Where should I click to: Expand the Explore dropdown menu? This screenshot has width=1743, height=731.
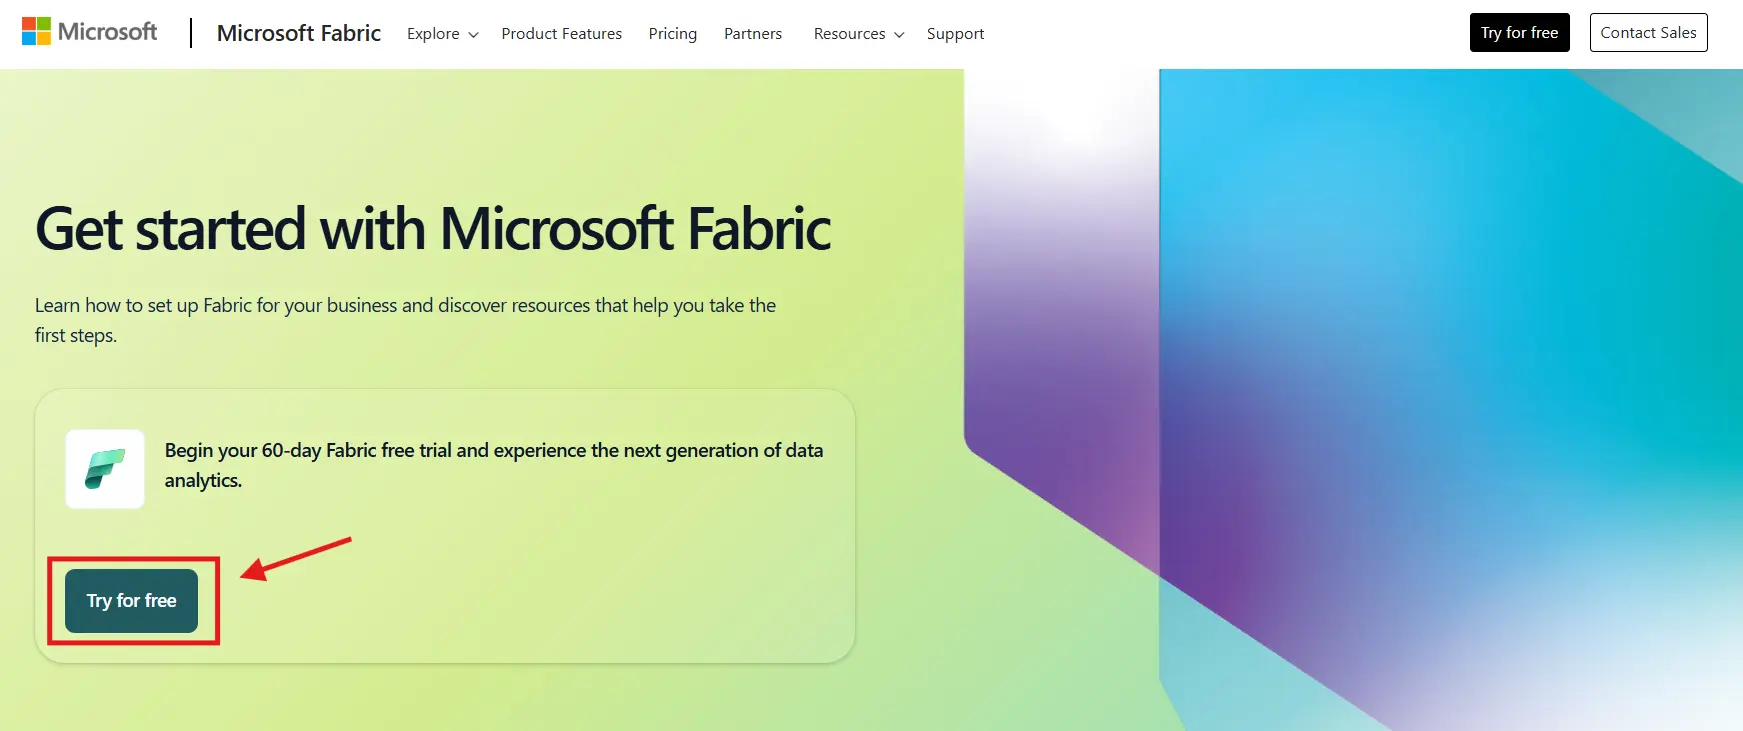(433, 34)
